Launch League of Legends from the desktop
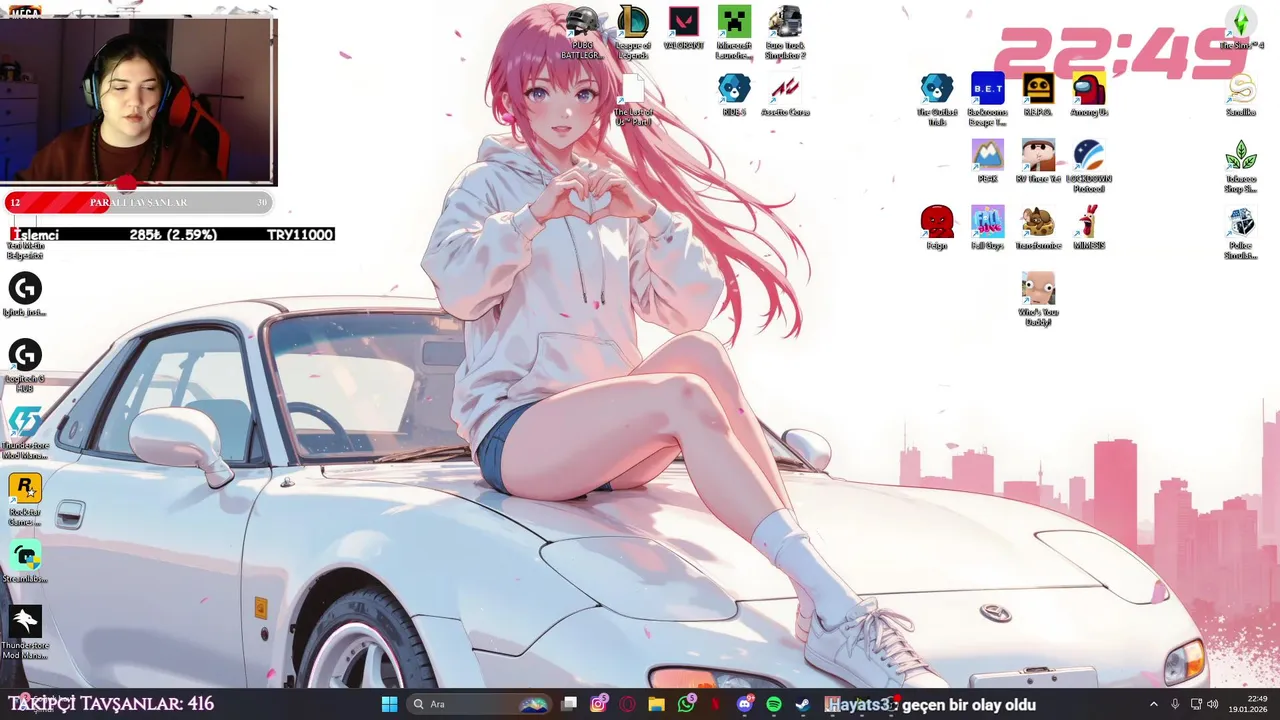 coord(633,32)
